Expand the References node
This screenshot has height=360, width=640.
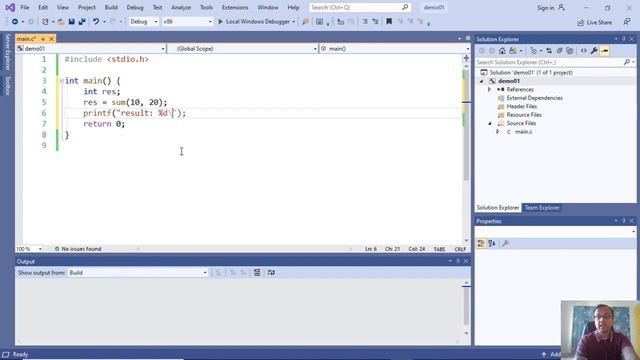point(489,89)
